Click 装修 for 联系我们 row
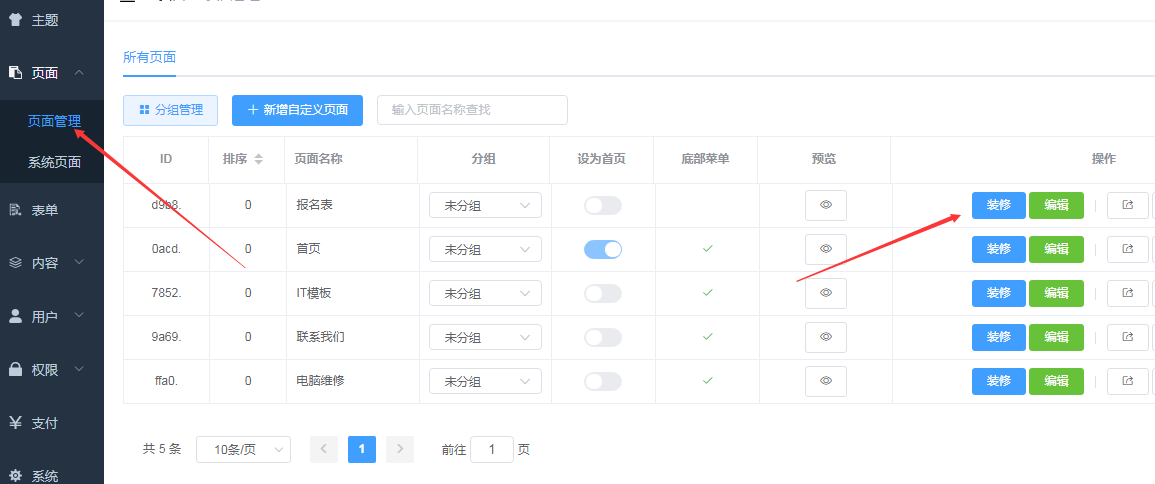The width and height of the screenshot is (1155, 484). click(999, 337)
